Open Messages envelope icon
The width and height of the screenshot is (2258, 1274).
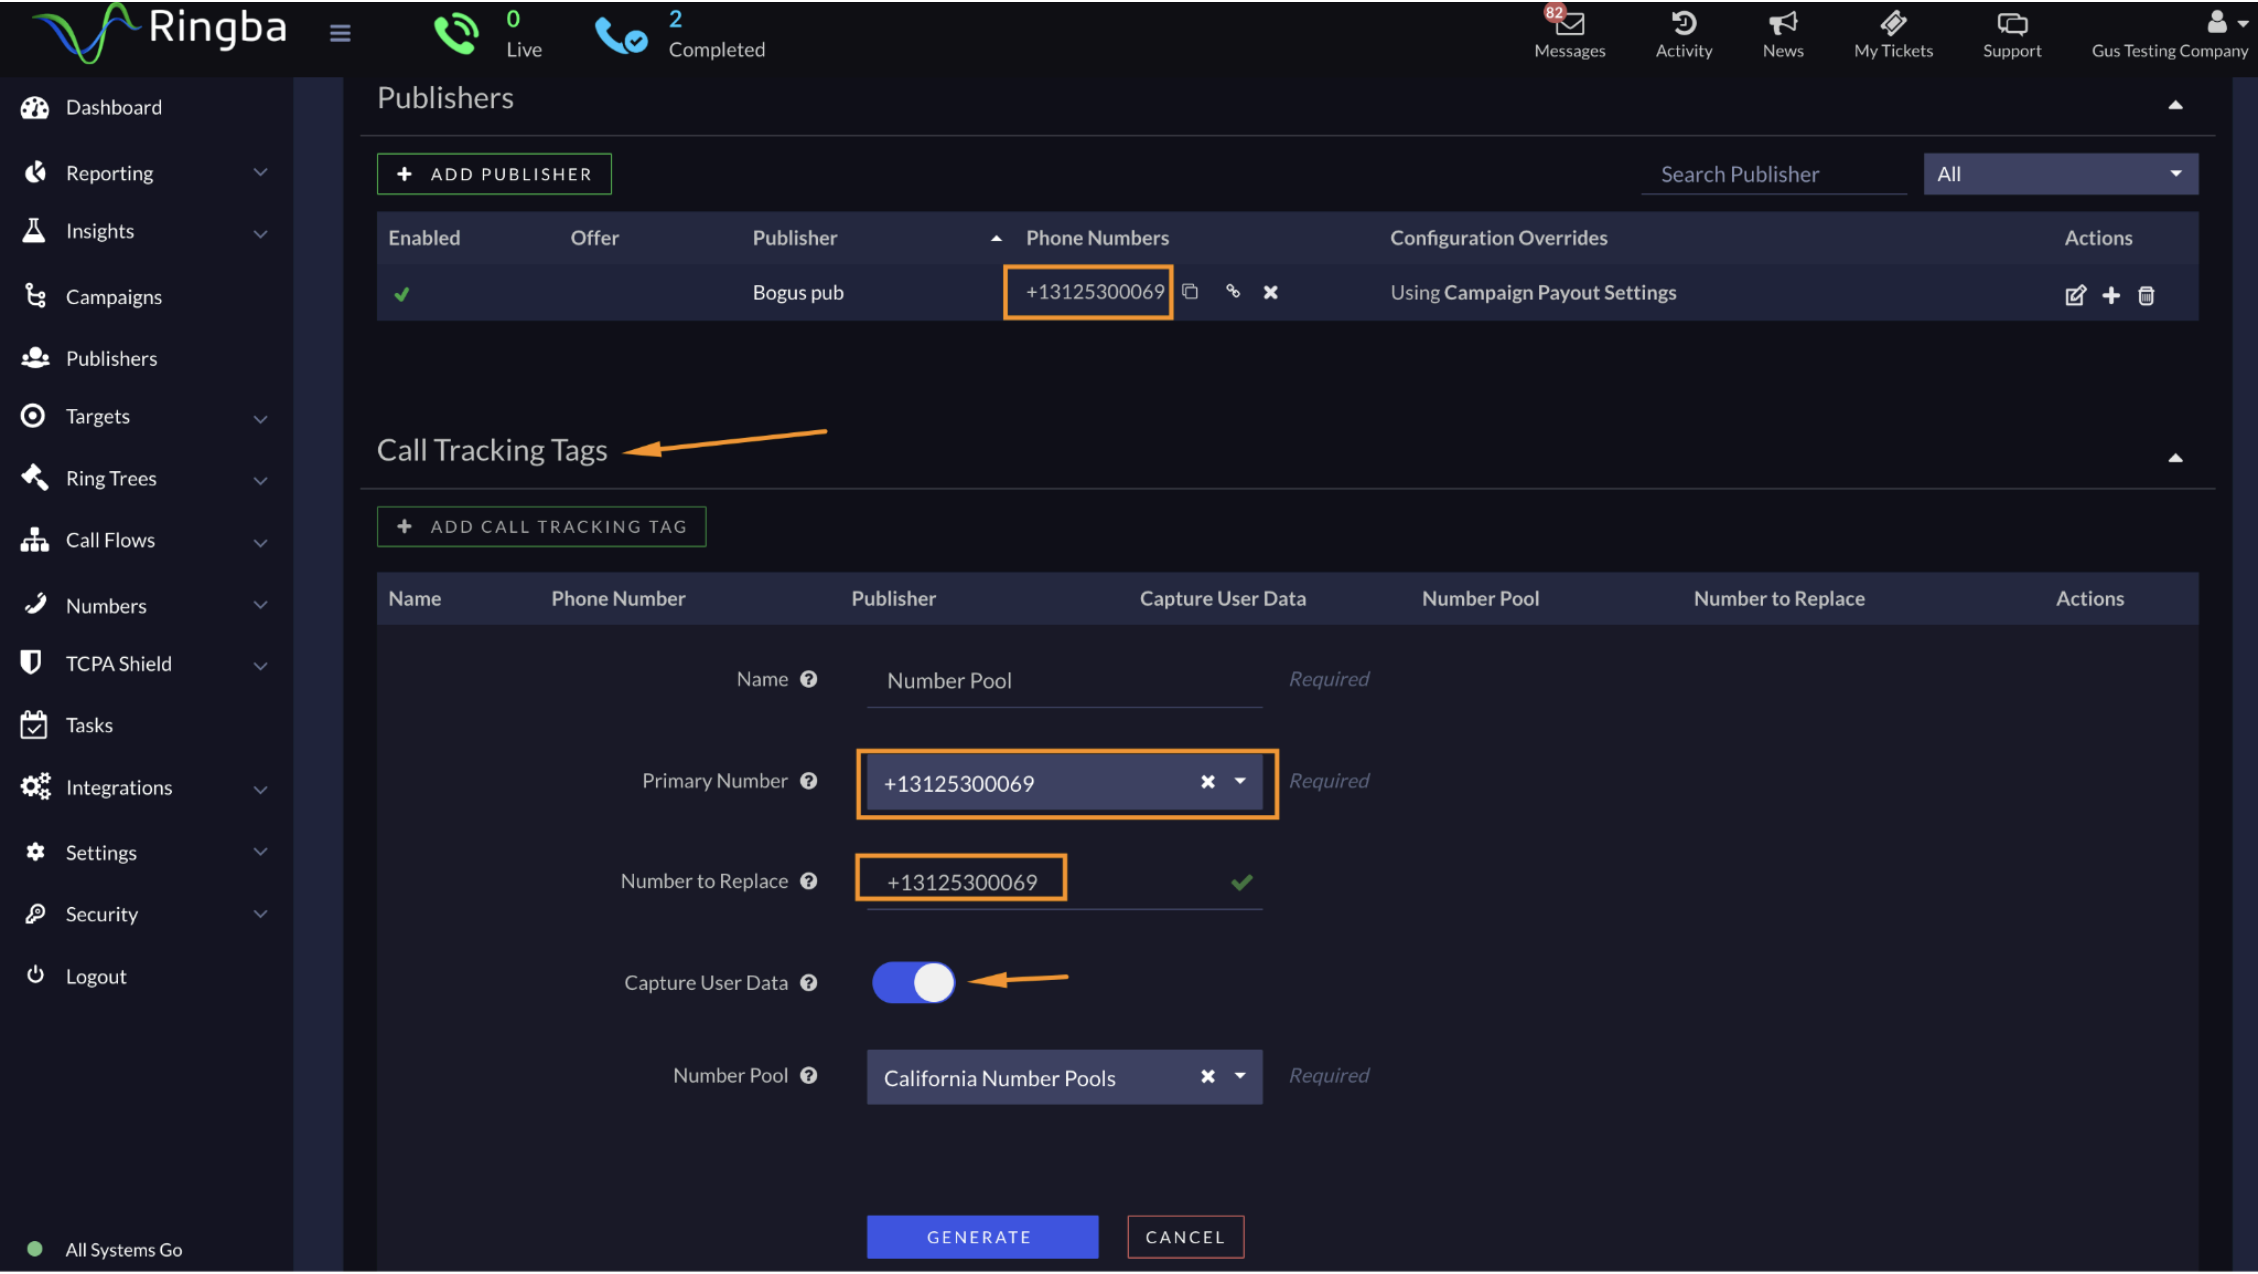pyautogui.click(x=1569, y=24)
